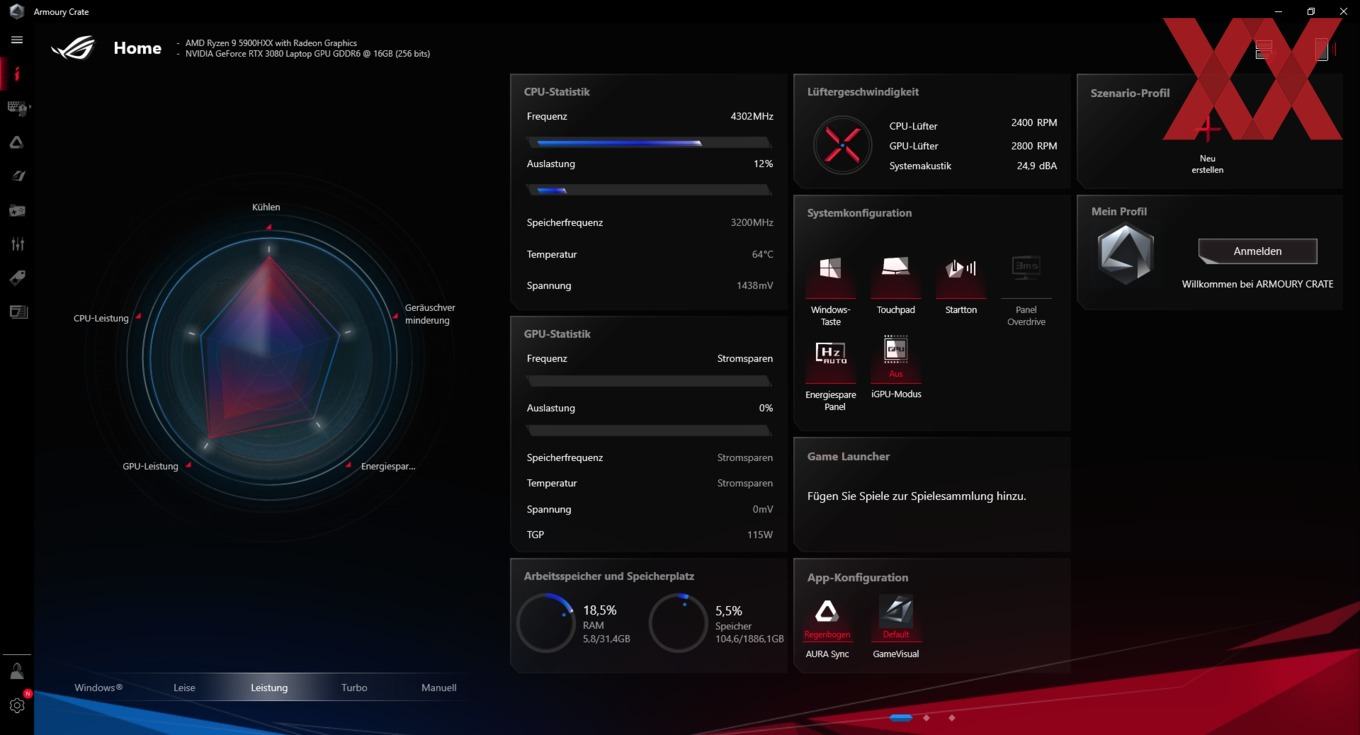Viewport: 1360px width, 735px height.
Task: Go to third dashboard page diamond indicator
Action: (951, 717)
